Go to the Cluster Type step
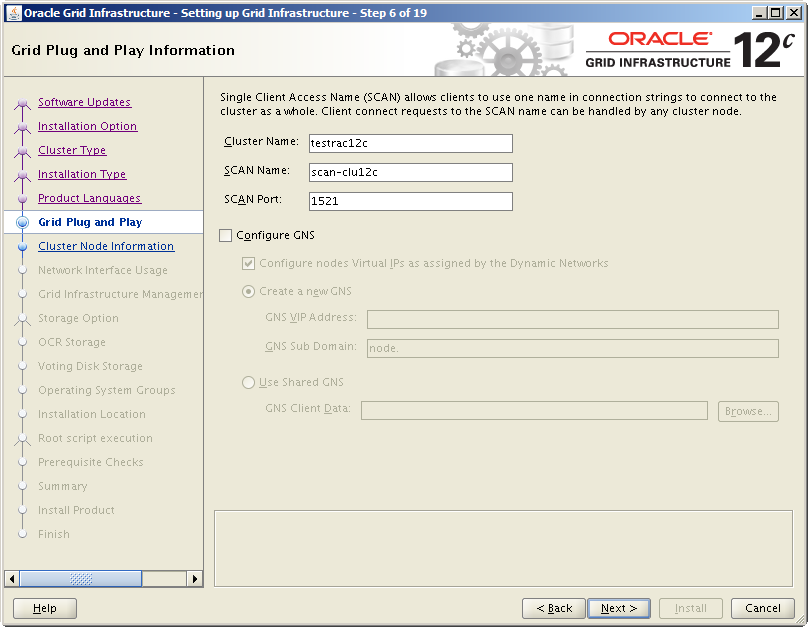Image resolution: width=808 pixels, height=627 pixels. [x=72, y=150]
